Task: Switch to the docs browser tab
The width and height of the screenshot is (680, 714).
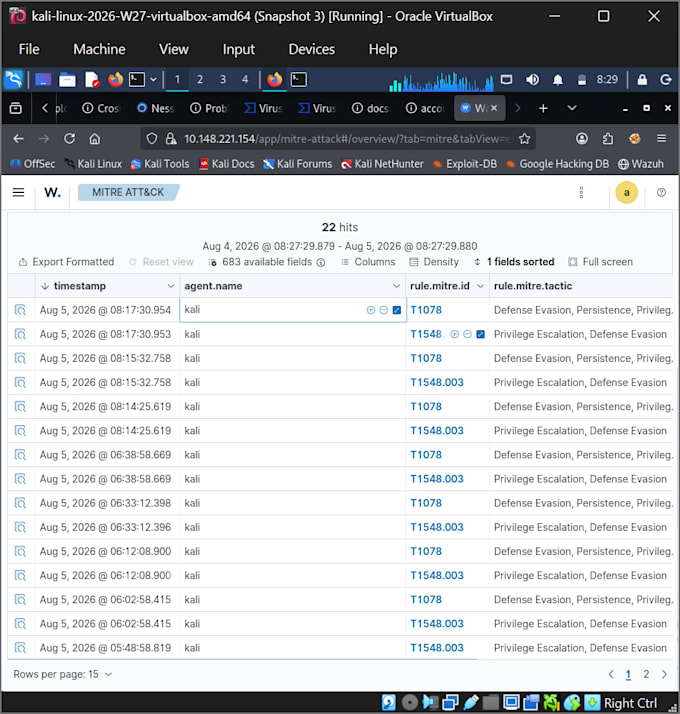Action: (x=370, y=108)
